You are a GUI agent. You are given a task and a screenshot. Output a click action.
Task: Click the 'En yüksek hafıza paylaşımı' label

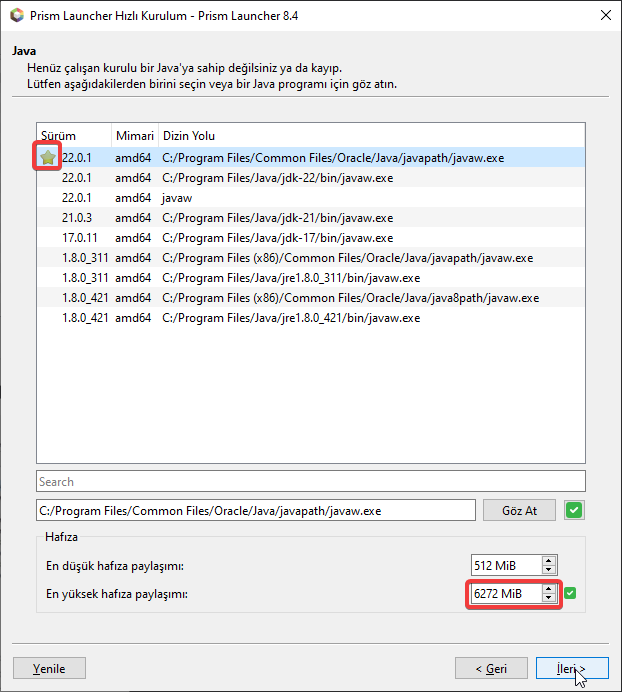[x=117, y=594]
